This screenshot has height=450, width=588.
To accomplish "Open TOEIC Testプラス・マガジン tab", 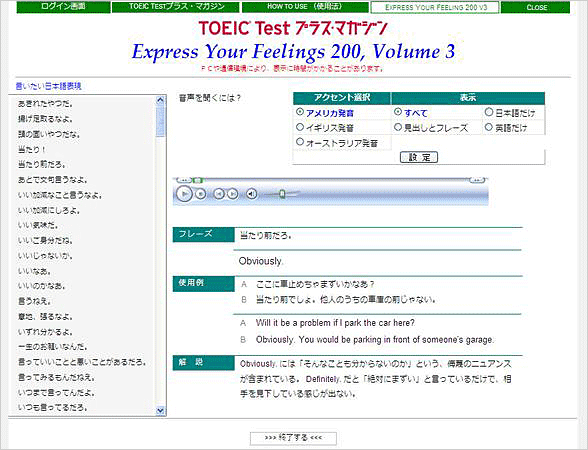I will pos(176,7).
